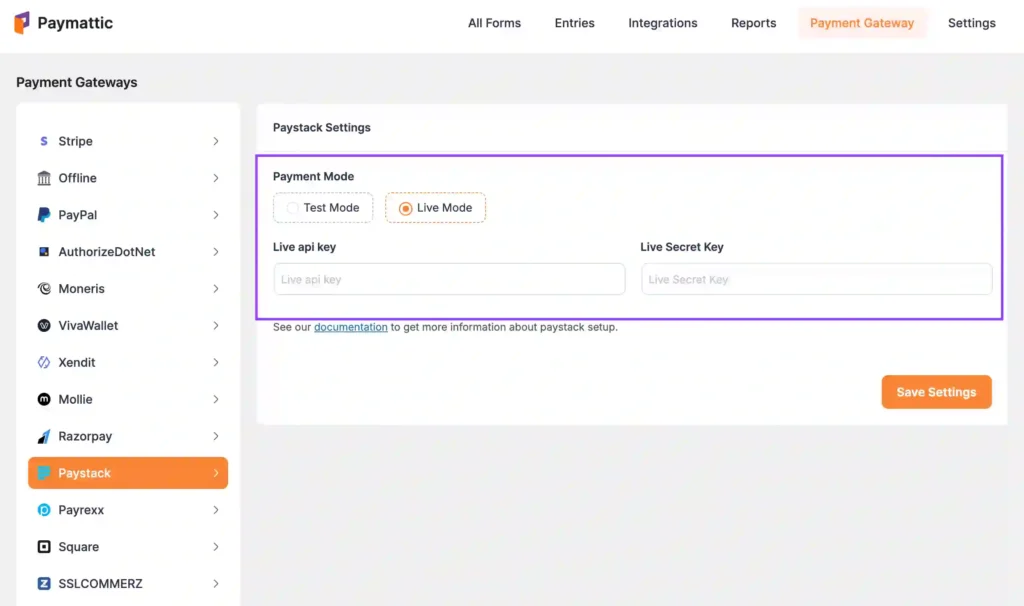The image size is (1024, 606).
Task: Select Moneris gateway label
Action: (x=82, y=289)
